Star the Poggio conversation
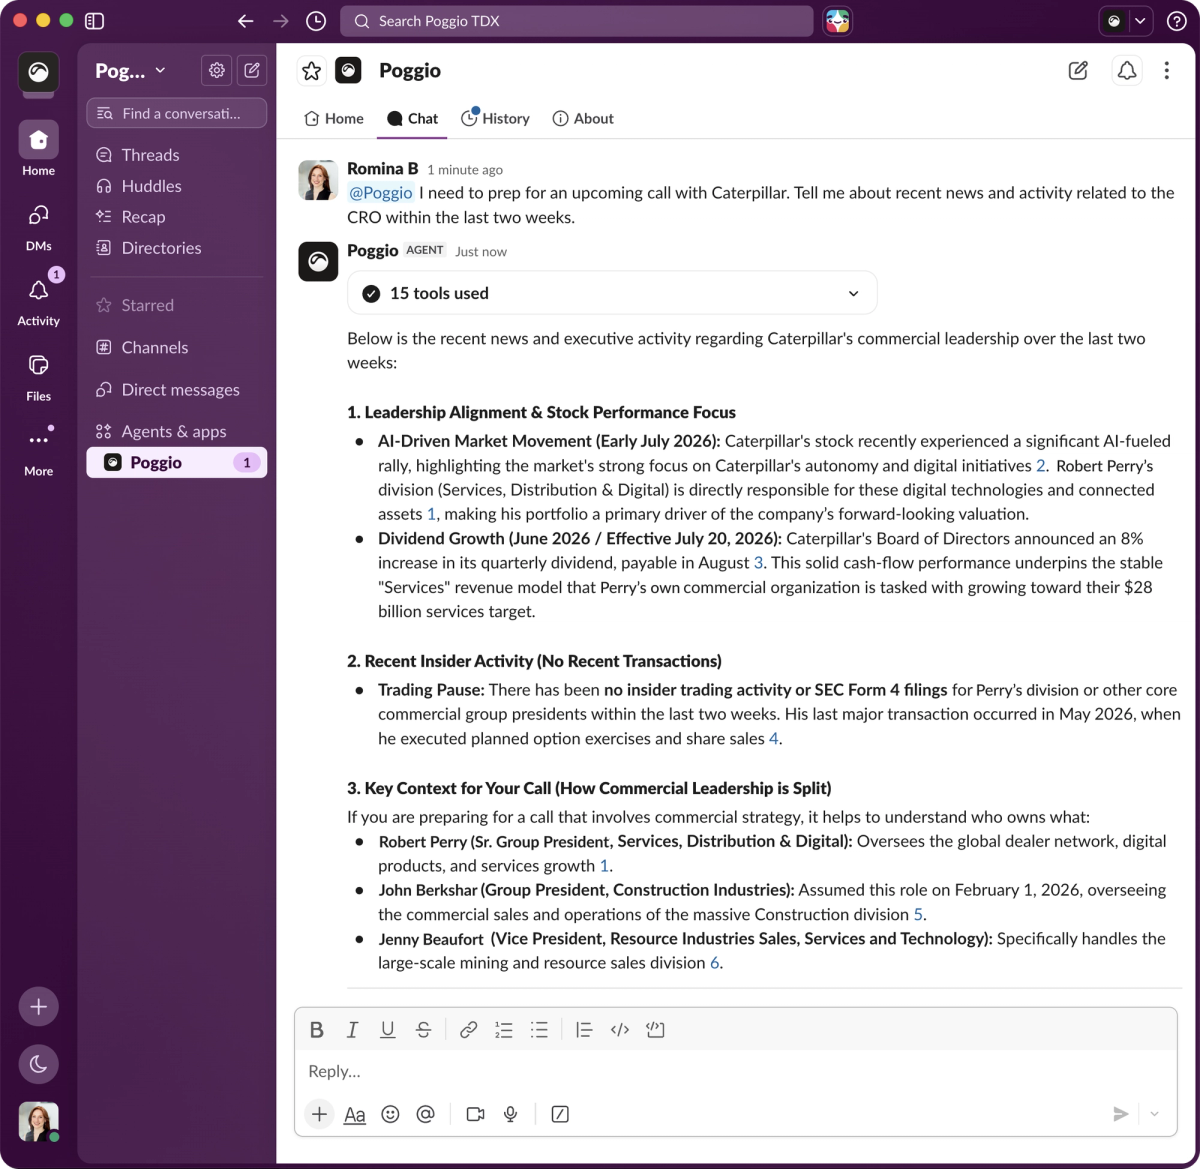Screen dimensions: 1200x1169 pos(312,71)
